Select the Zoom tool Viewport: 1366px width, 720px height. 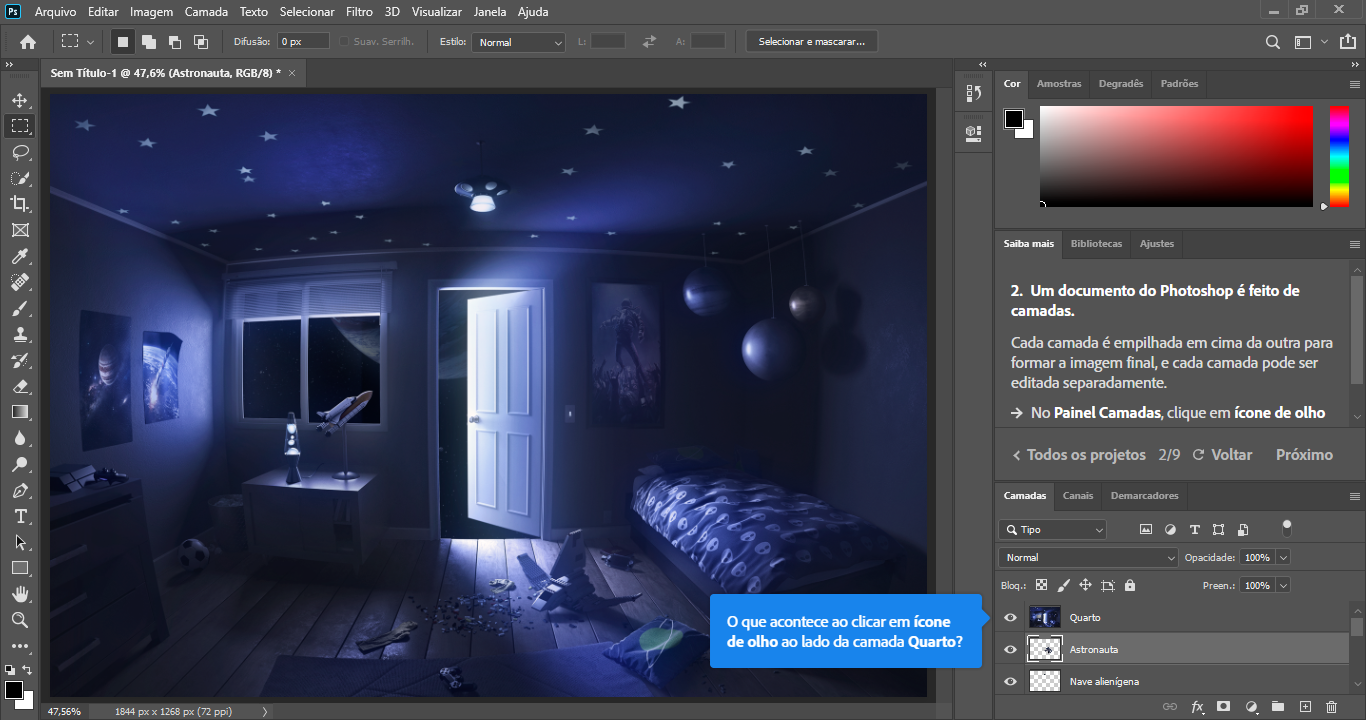click(x=20, y=620)
